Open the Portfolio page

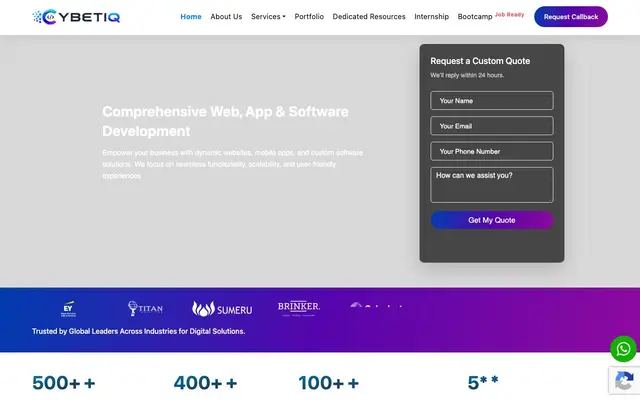(309, 17)
